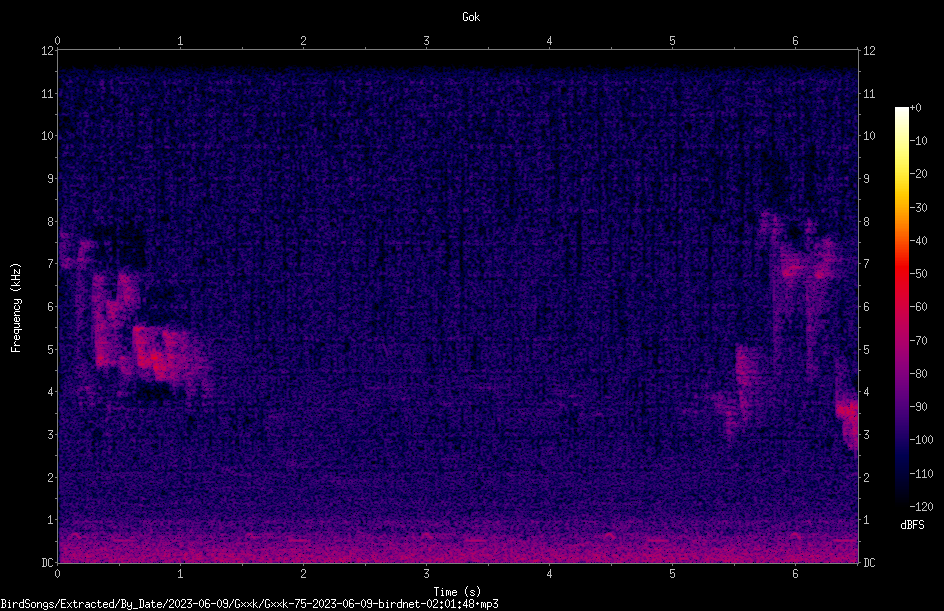
Task: Click the "-70" value on the dBFS scale
Action: (918, 341)
